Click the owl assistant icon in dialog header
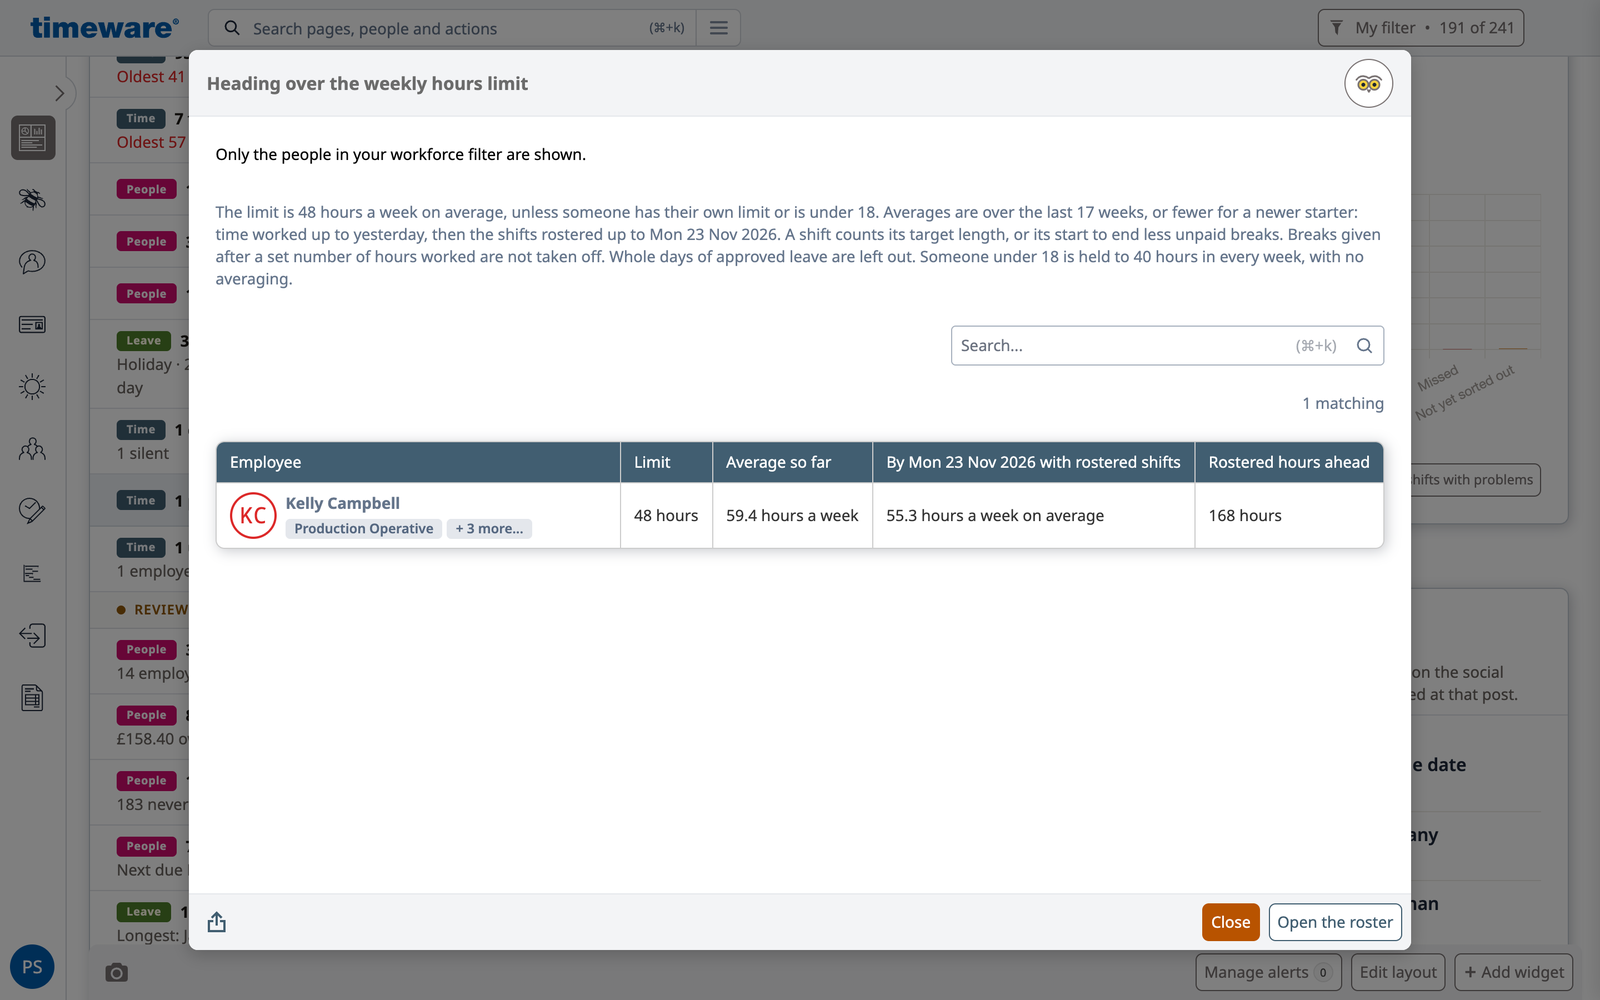This screenshot has width=1600, height=1000. pos(1368,84)
